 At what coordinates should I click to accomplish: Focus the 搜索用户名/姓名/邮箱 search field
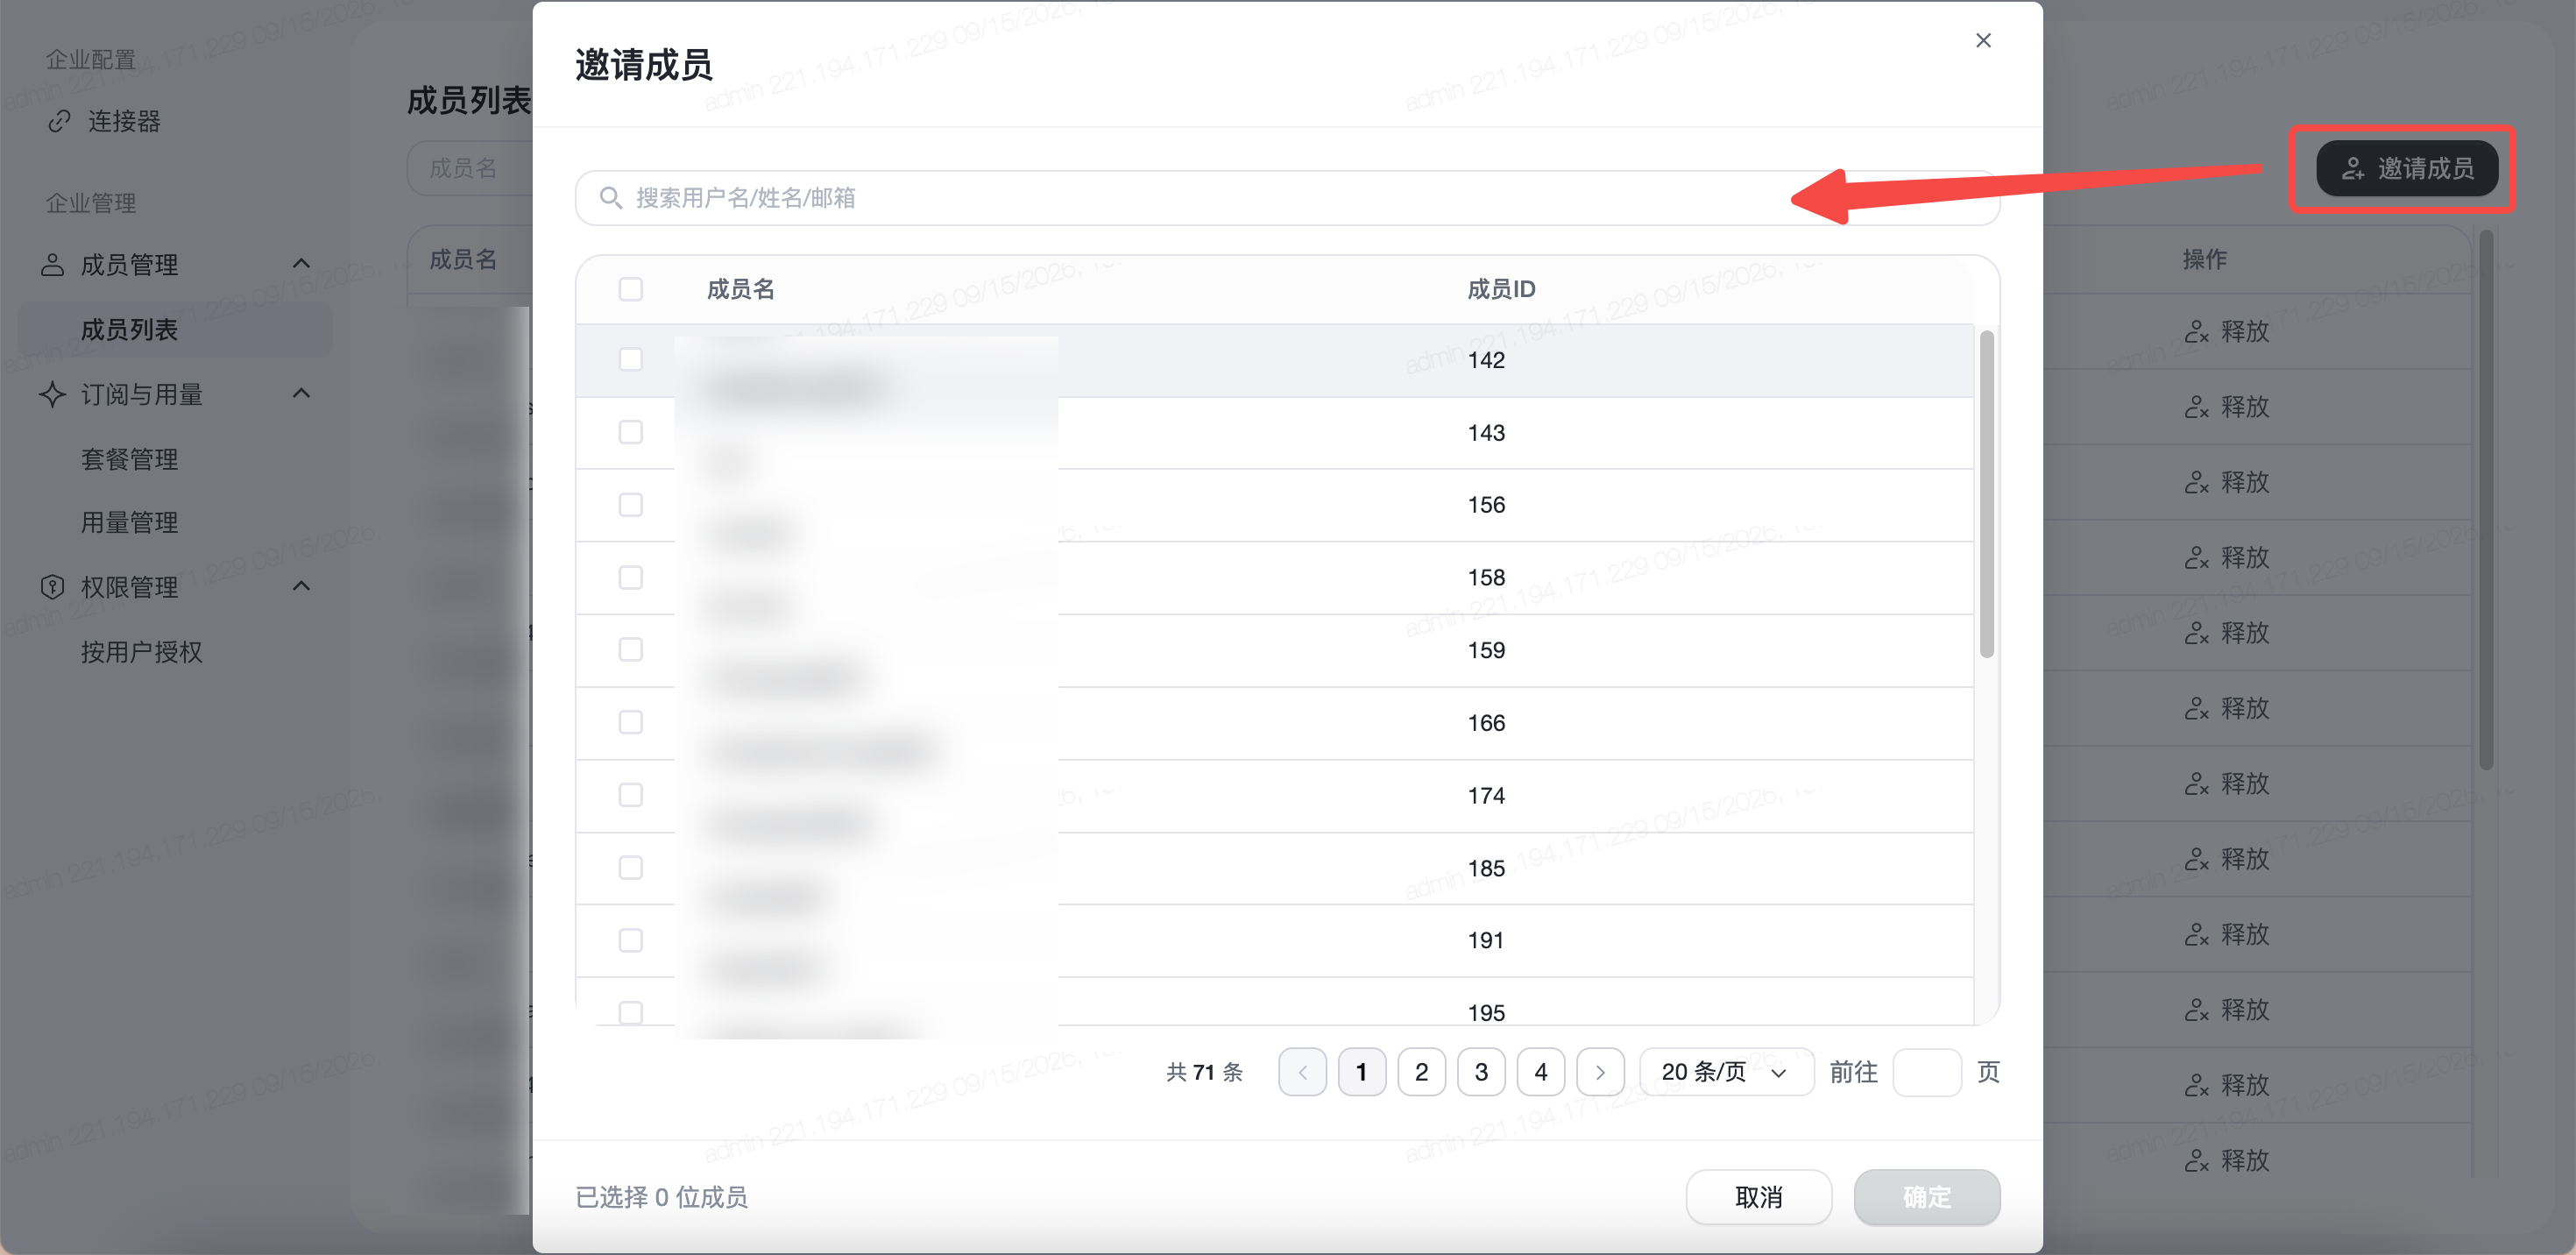pyautogui.click(x=1287, y=198)
